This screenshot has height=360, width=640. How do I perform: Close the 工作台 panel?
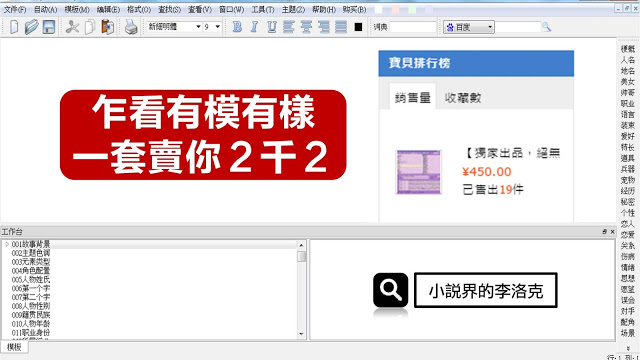(612, 231)
